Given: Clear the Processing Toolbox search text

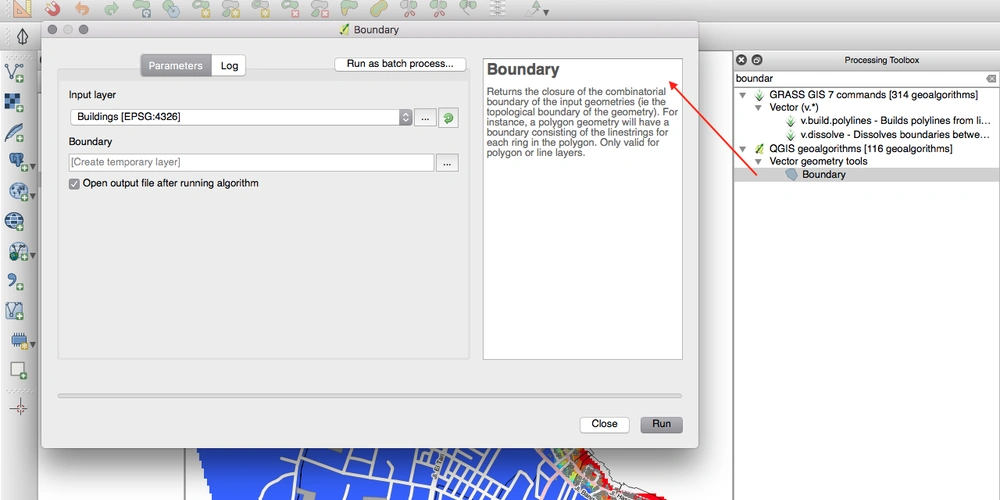Looking at the screenshot, I should pyautogui.click(x=990, y=78).
